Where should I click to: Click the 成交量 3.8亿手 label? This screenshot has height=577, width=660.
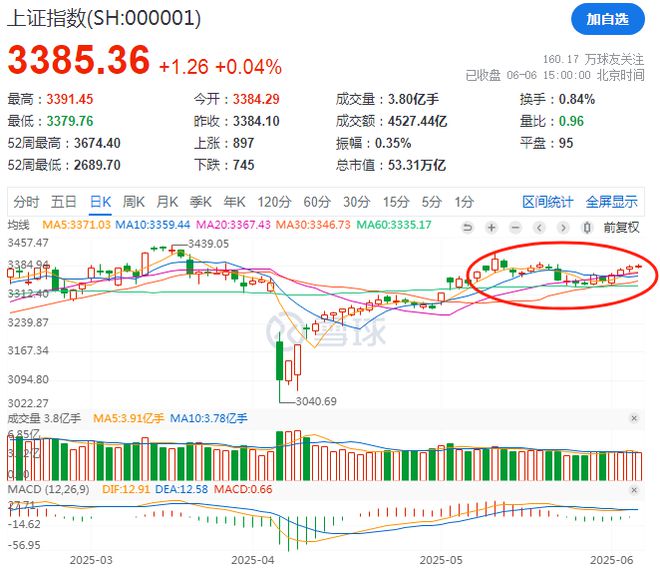[44, 418]
